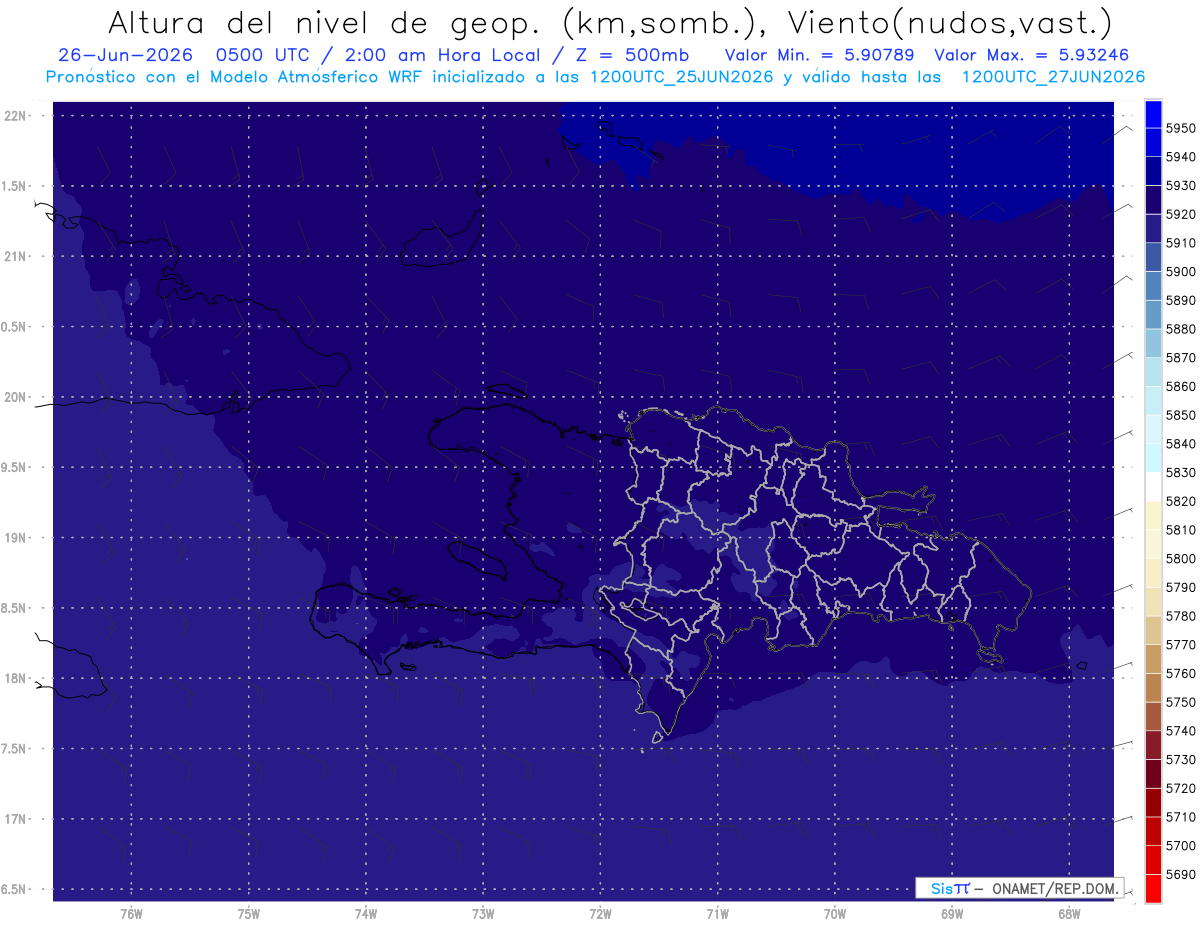Click the '6.5N' latitude axis label
Image resolution: width=1200 pixels, height=927 pixels.
click(14, 890)
